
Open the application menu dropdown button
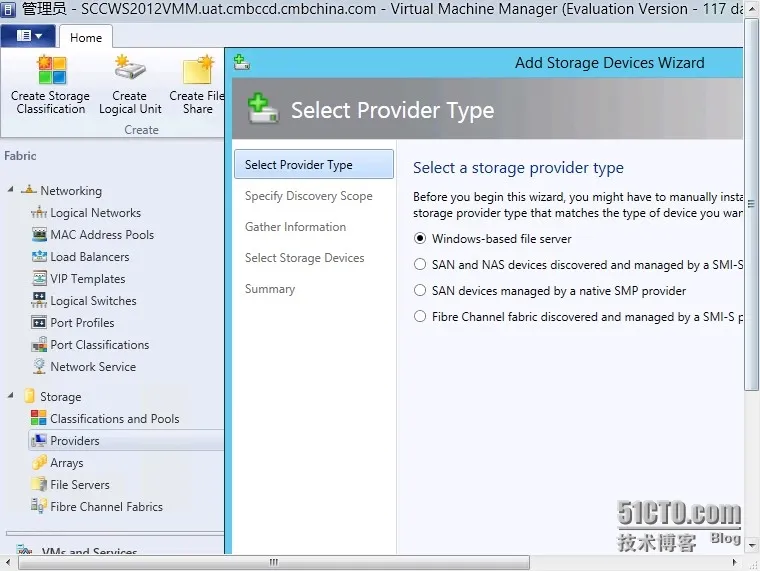29,36
